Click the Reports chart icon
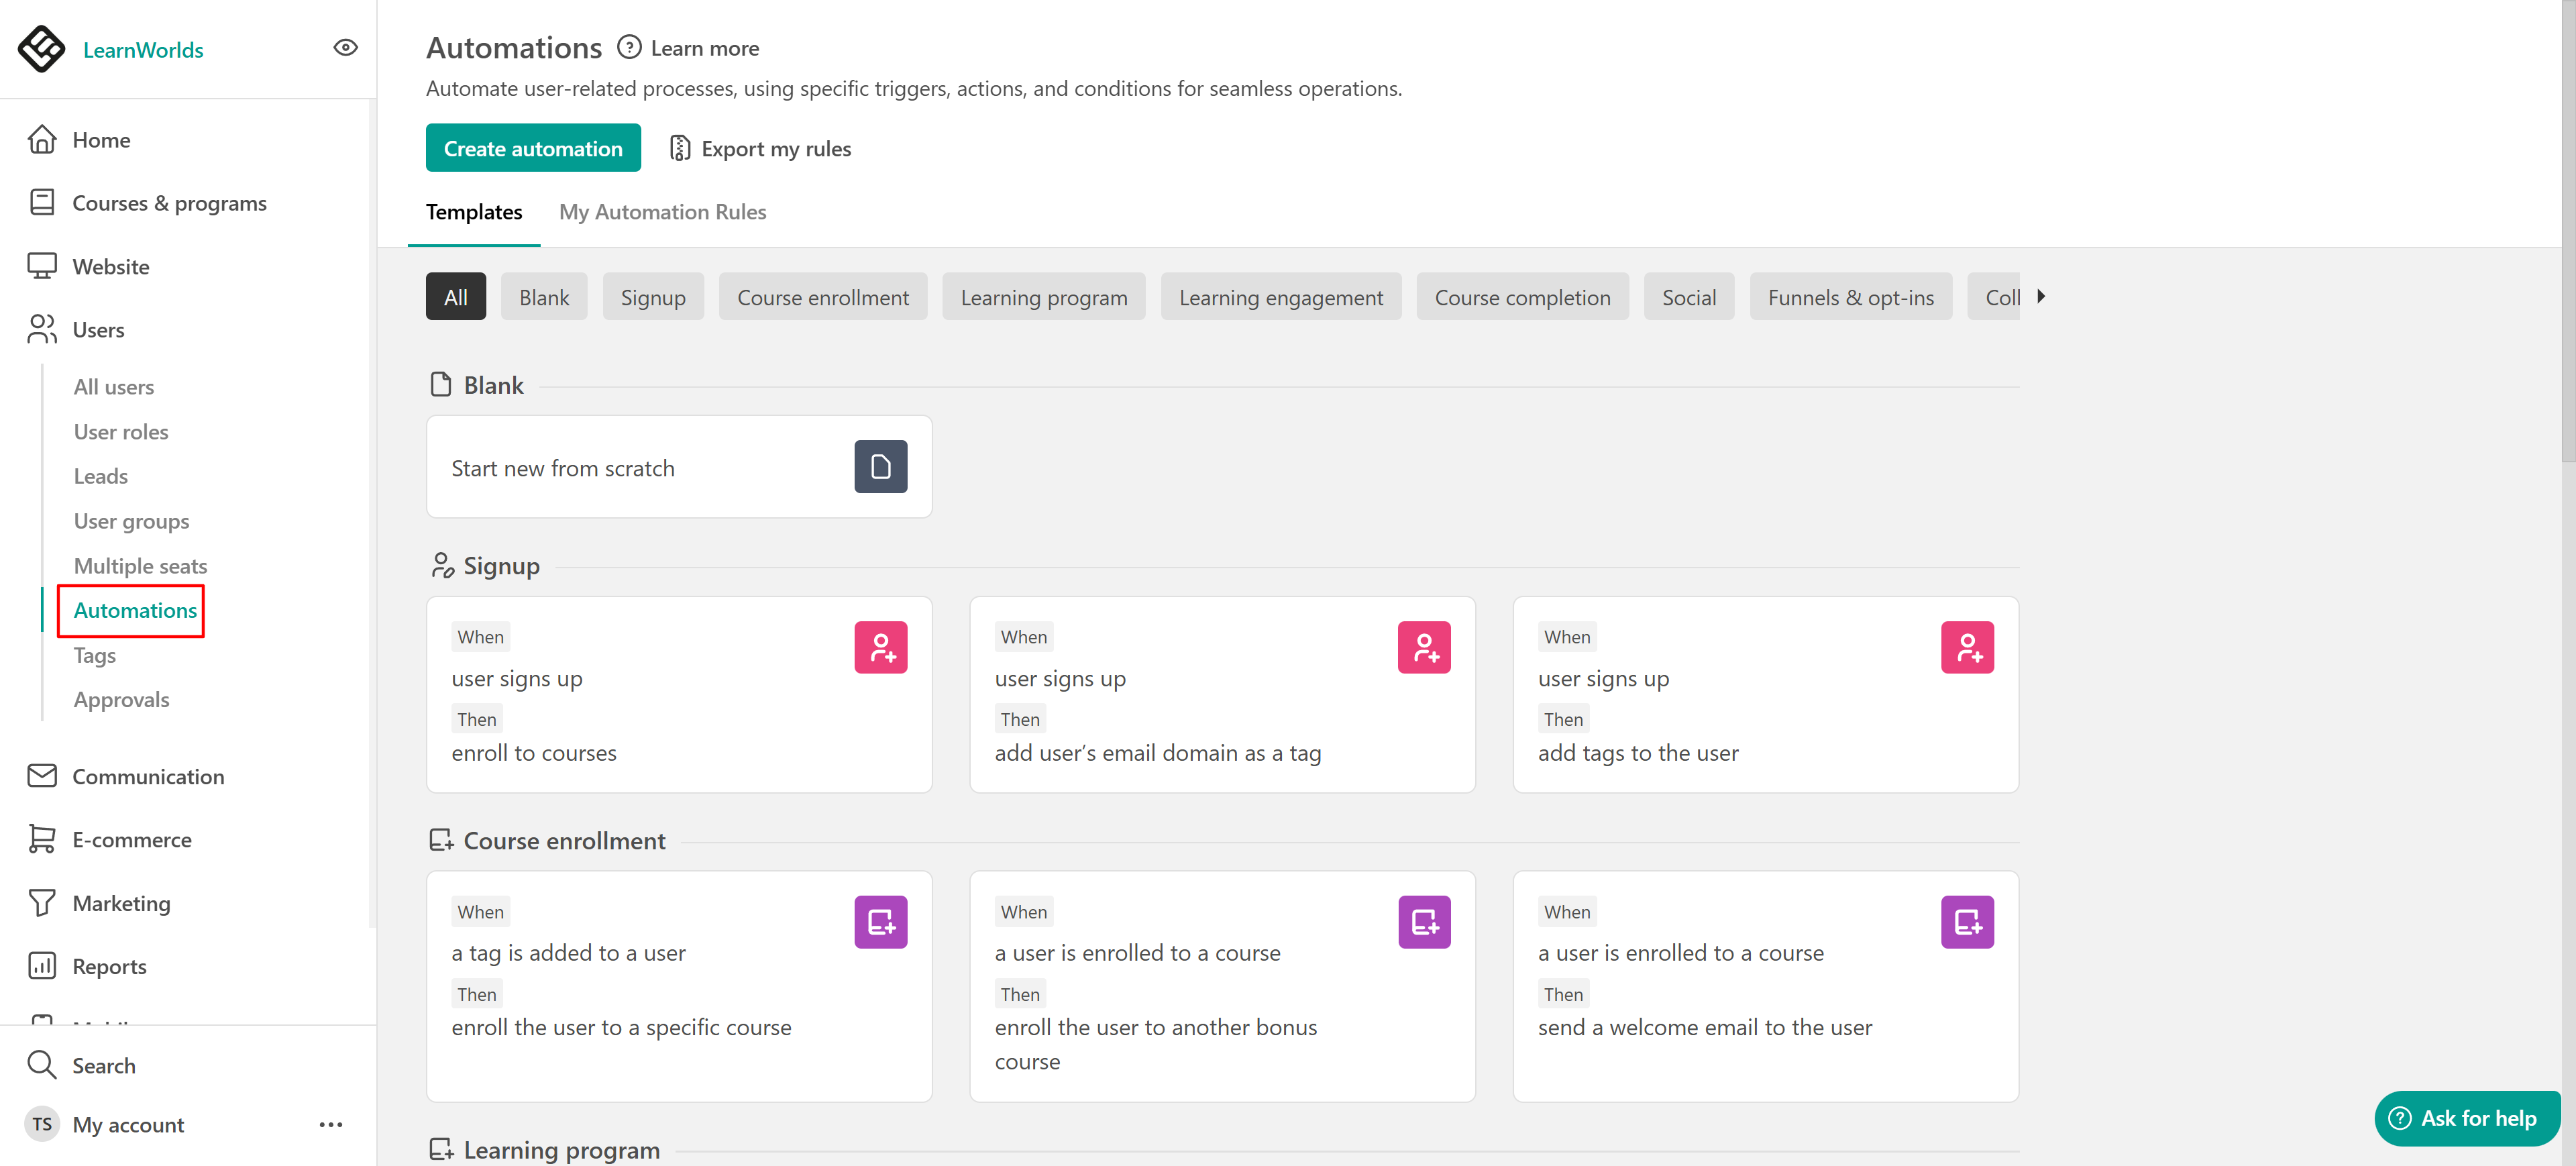2576x1166 pixels. (42, 965)
